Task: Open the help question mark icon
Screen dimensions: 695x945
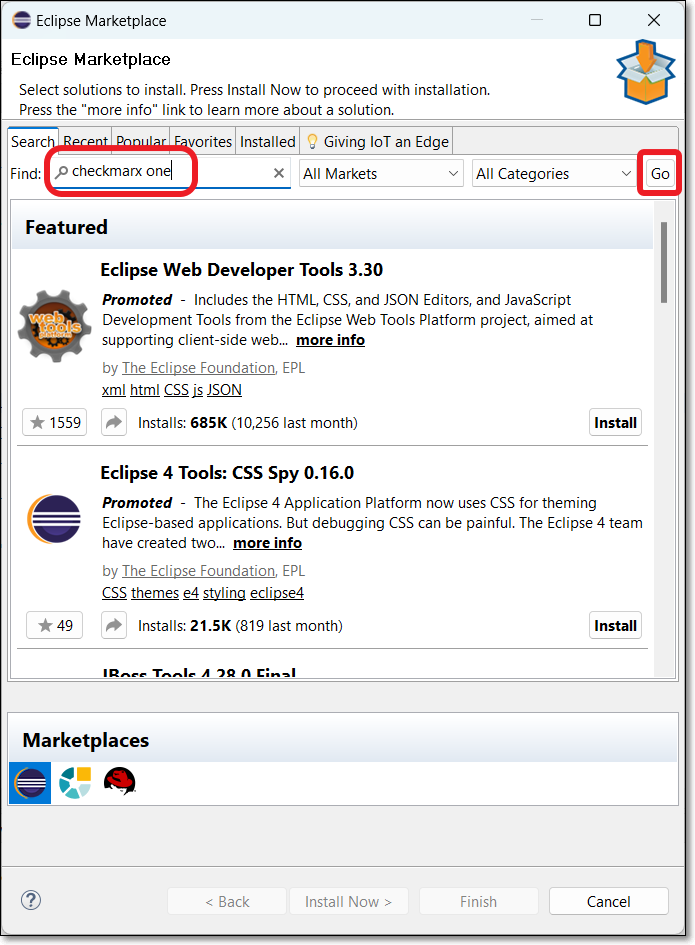Action: [x=31, y=900]
